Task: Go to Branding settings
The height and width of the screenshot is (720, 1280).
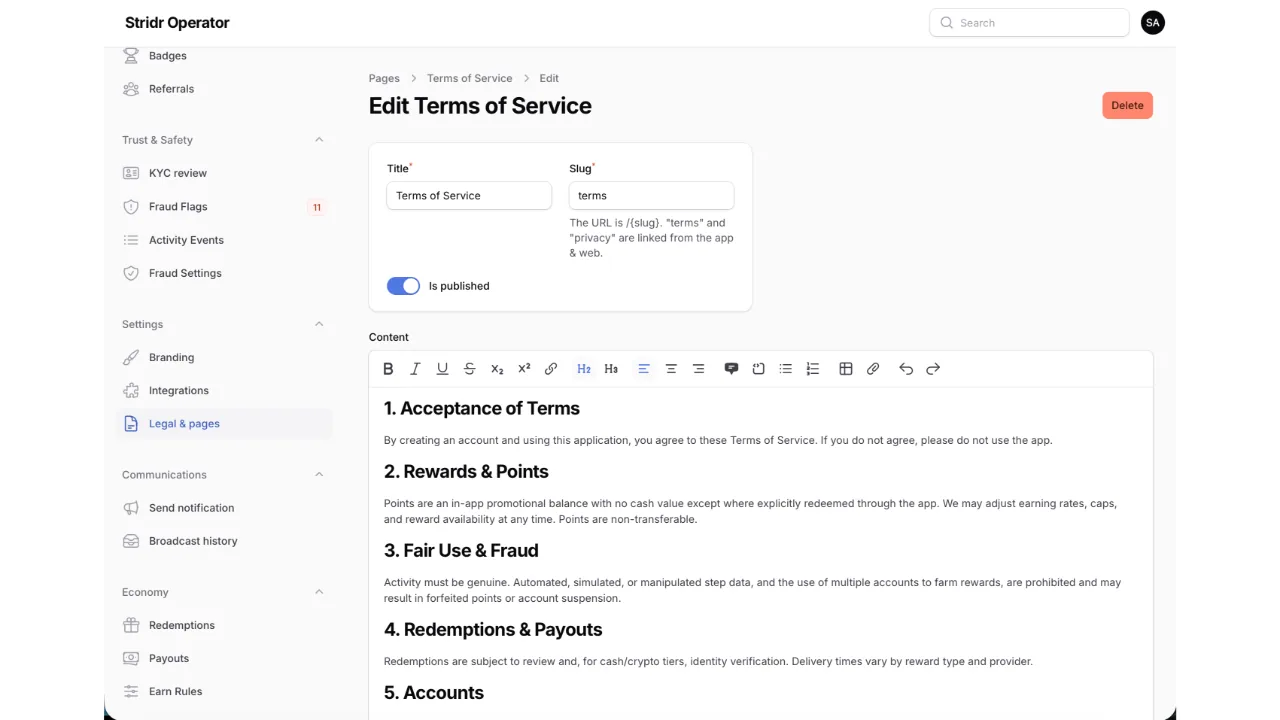Action: point(224,357)
